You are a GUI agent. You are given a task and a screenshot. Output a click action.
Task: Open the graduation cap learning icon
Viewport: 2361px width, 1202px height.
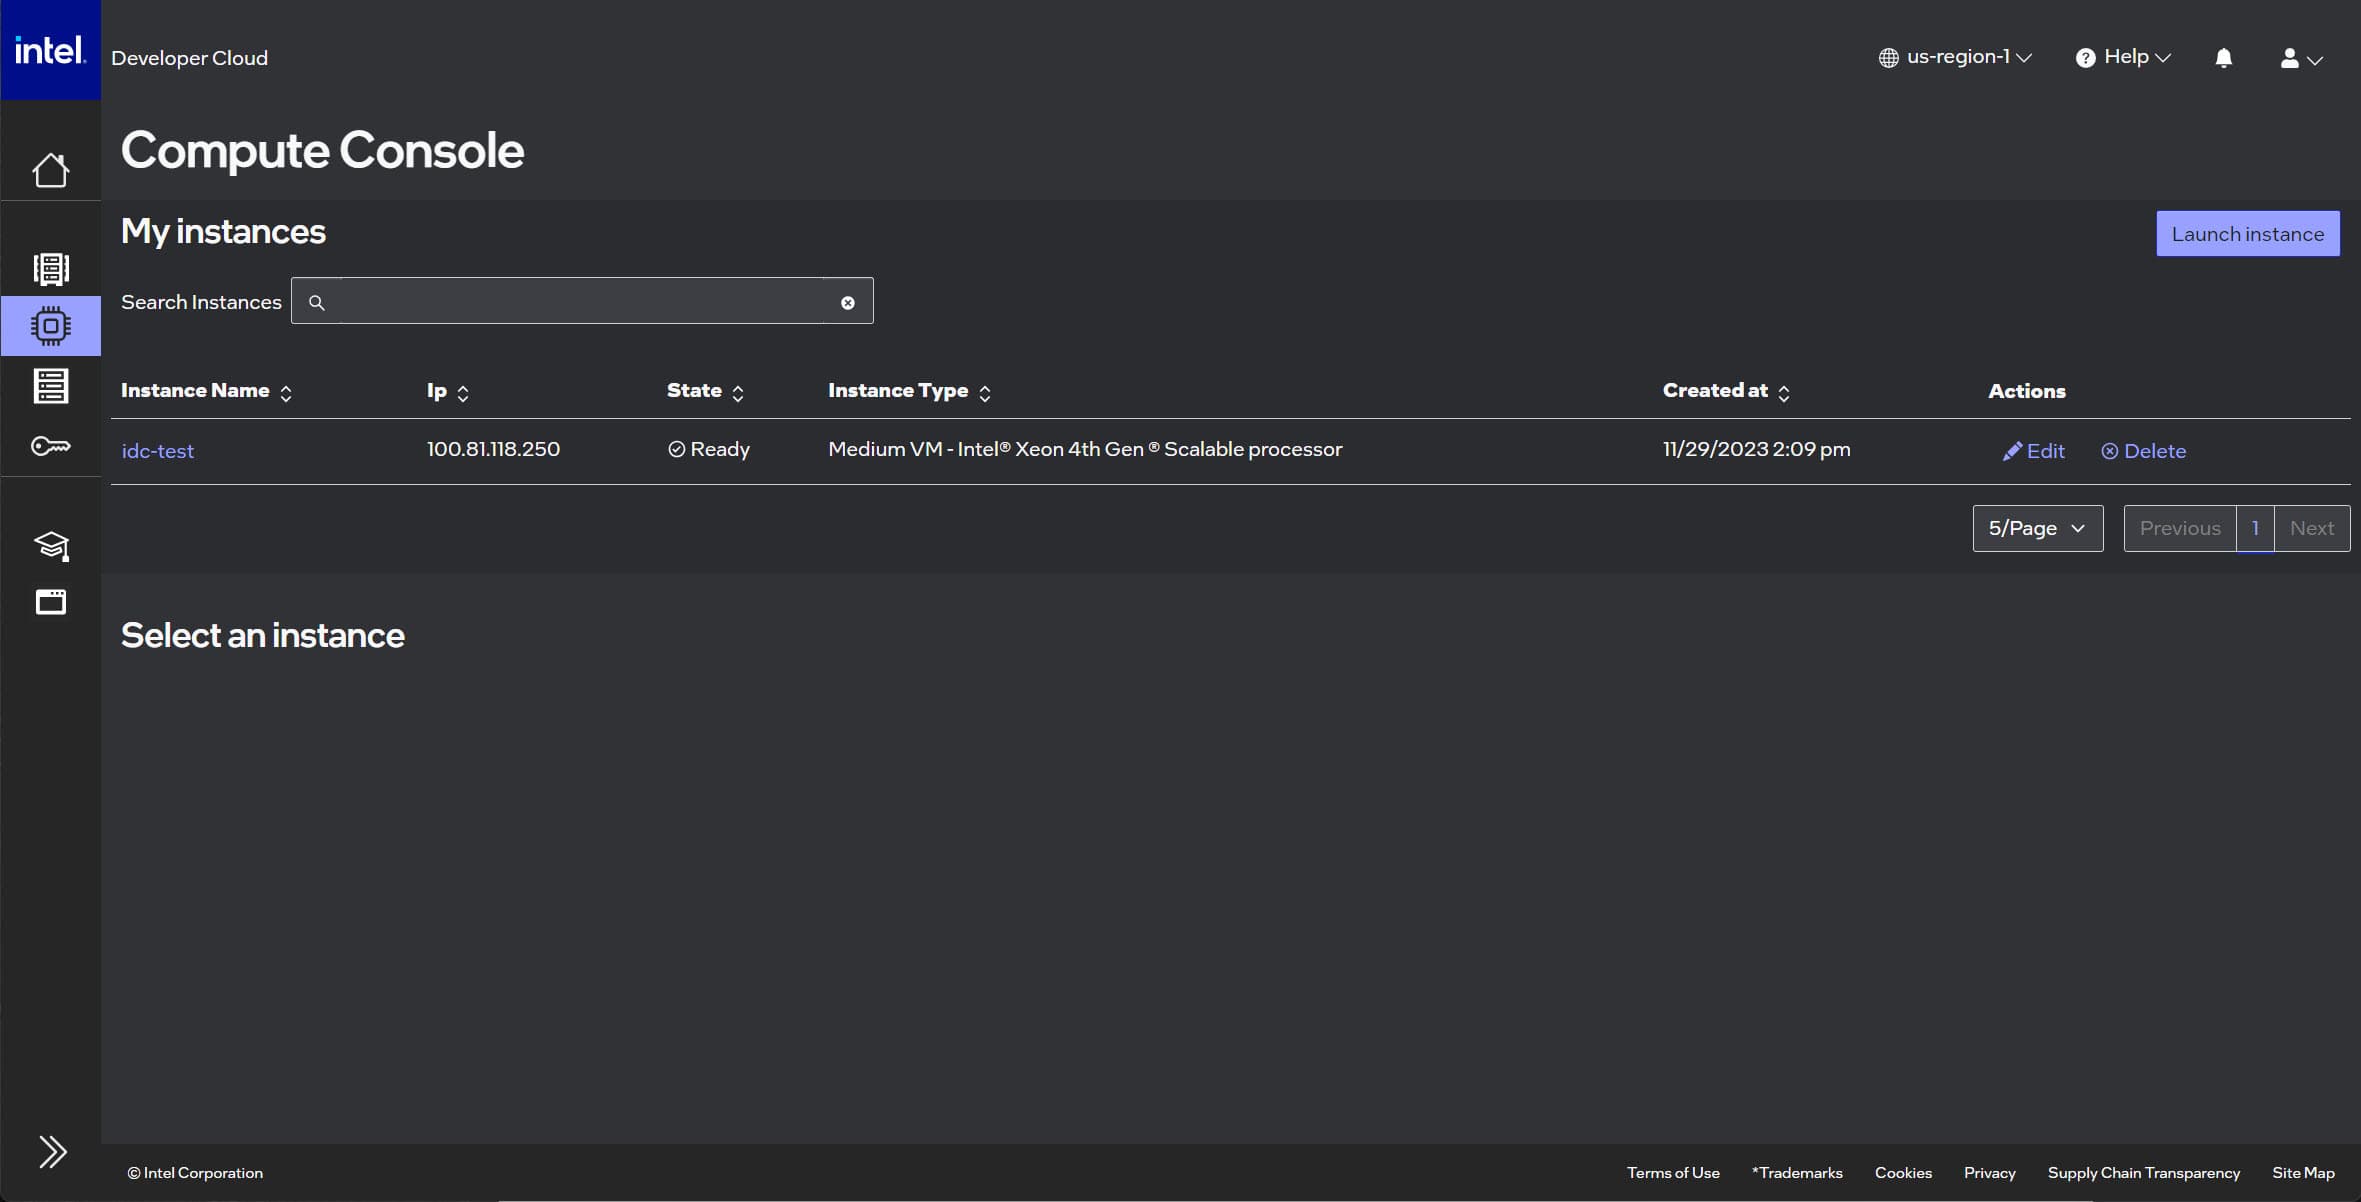tap(50, 545)
